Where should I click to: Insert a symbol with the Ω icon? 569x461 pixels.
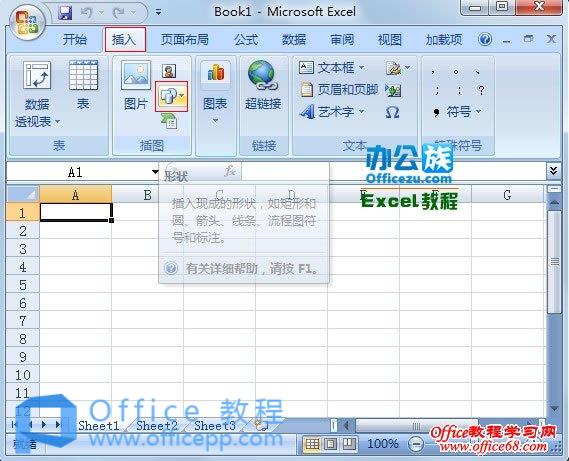coord(392,113)
